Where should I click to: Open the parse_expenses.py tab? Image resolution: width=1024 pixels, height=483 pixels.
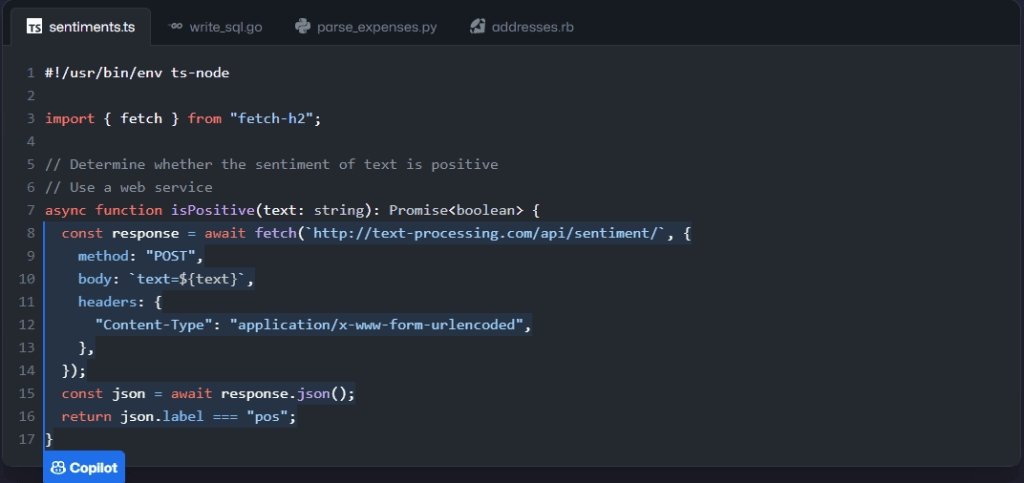click(x=366, y=27)
